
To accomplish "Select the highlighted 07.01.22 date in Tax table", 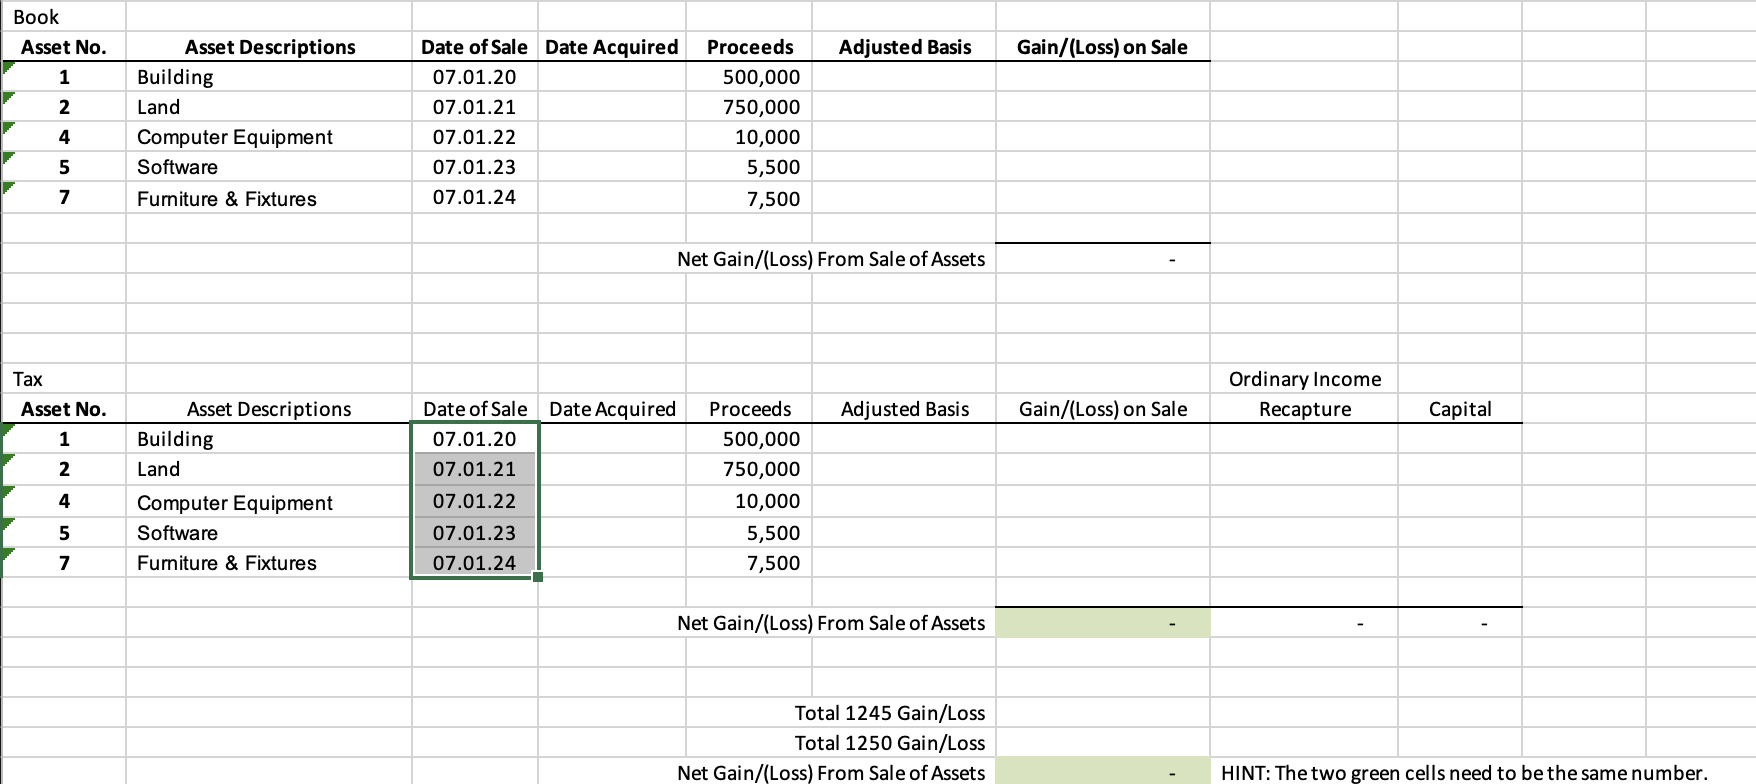I will pyautogui.click(x=475, y=501).
